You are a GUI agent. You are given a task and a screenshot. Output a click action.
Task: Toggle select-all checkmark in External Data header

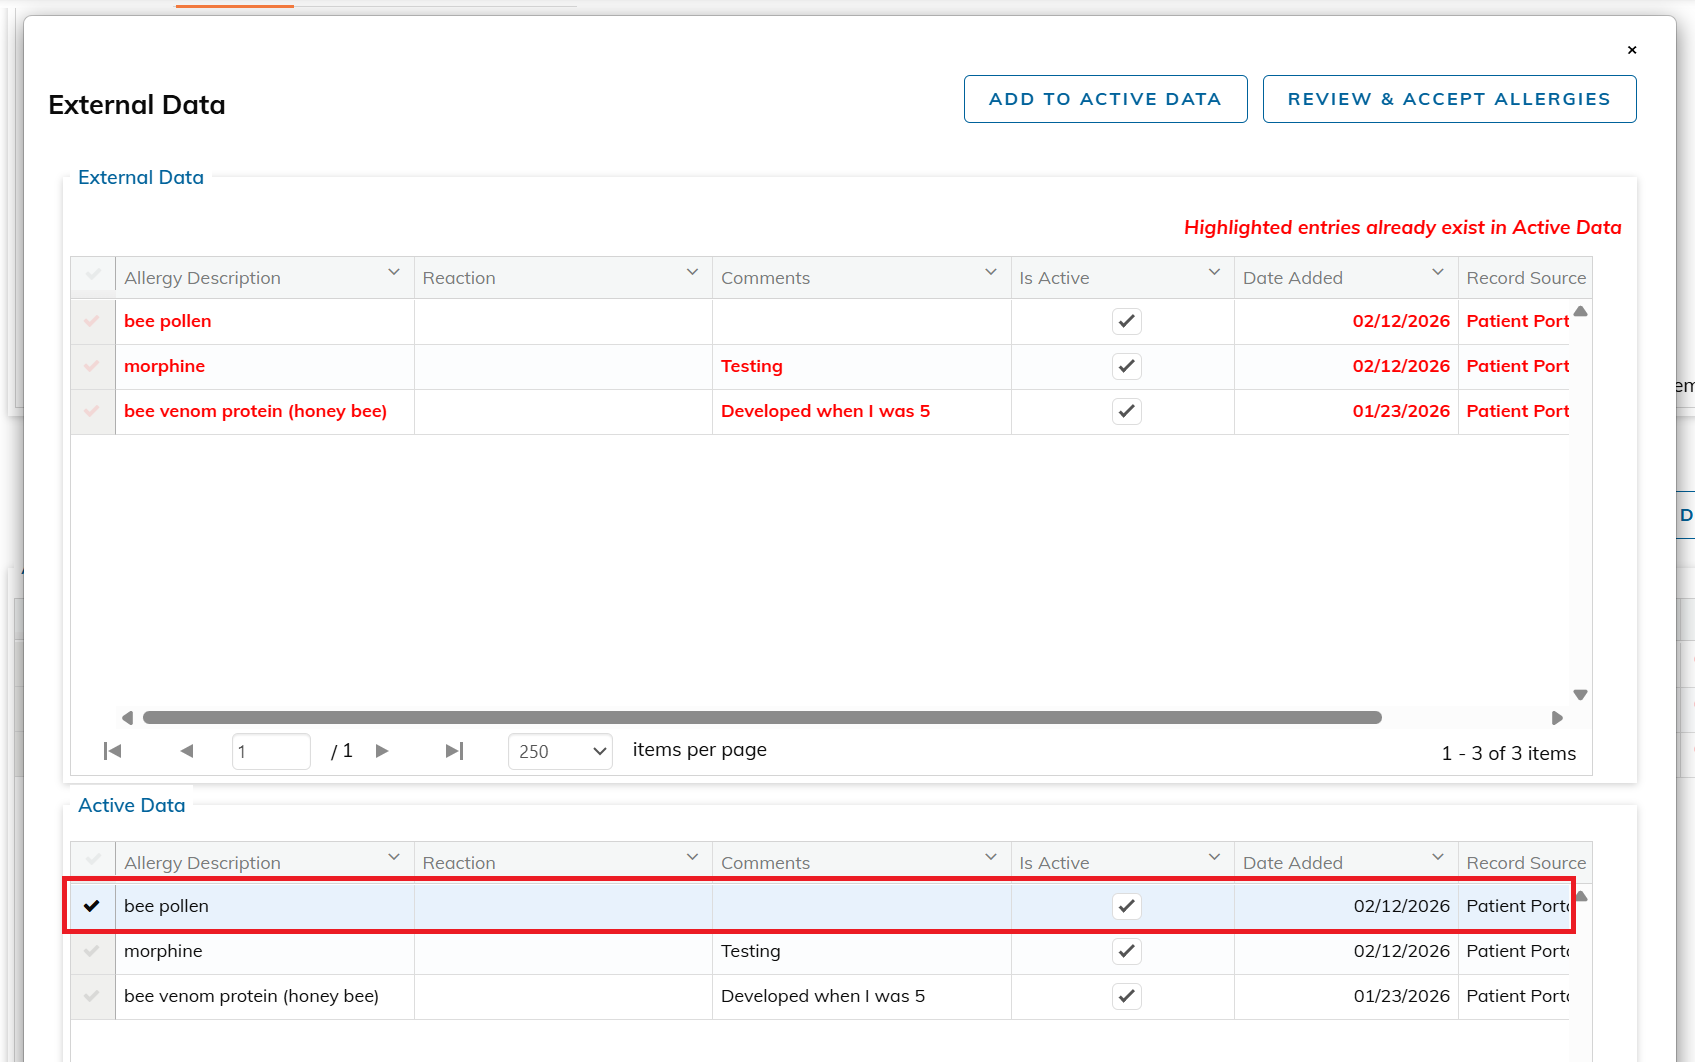pyautogui.click(x=93, y=276)
